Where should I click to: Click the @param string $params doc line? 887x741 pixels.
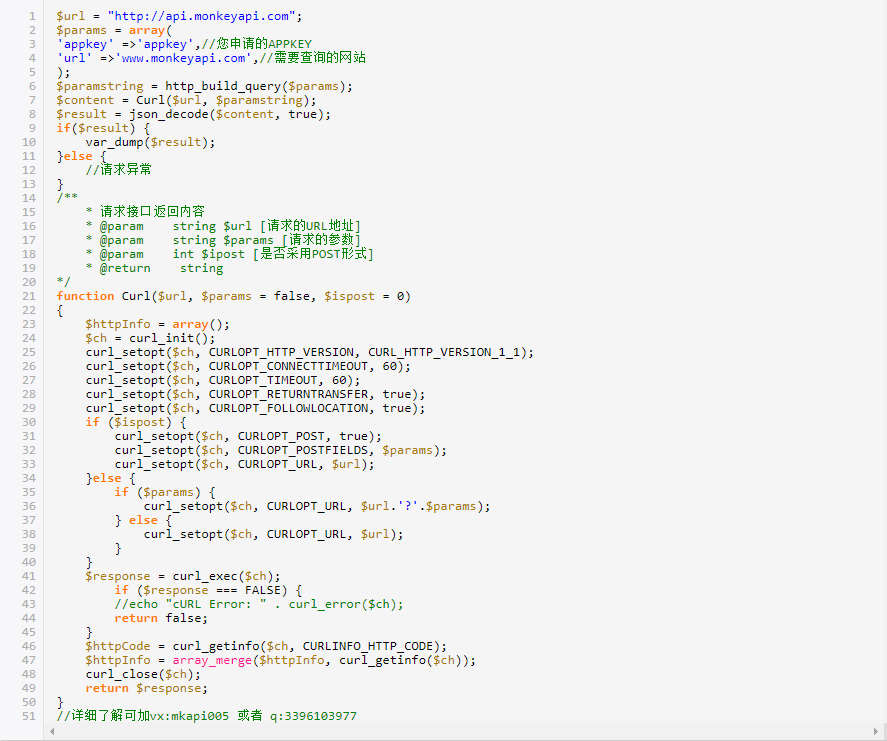pyautogui.click(x=223, y=240)
